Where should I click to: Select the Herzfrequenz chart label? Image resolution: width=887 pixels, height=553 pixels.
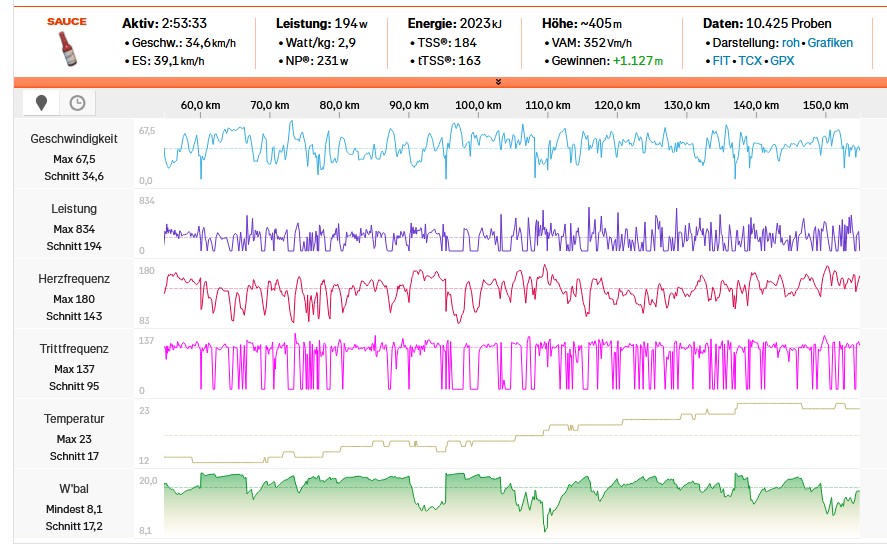pos(74,279)
